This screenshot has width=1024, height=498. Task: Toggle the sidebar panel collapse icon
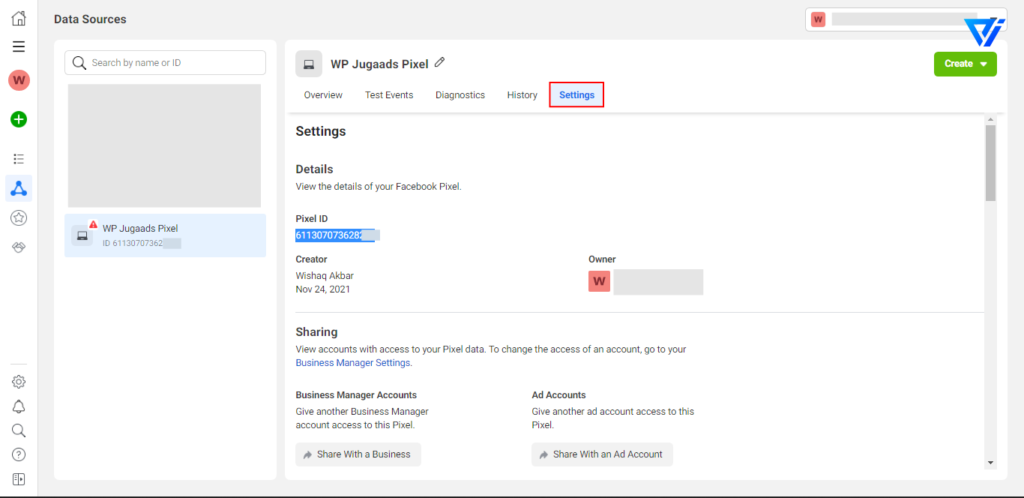(19, 480)
